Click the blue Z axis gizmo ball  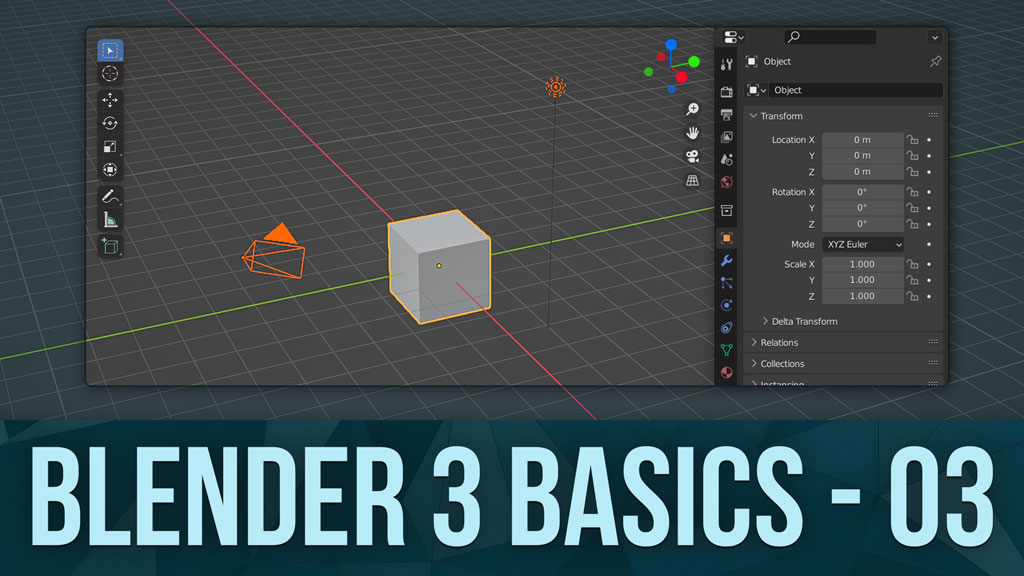[x=671, y=44]
